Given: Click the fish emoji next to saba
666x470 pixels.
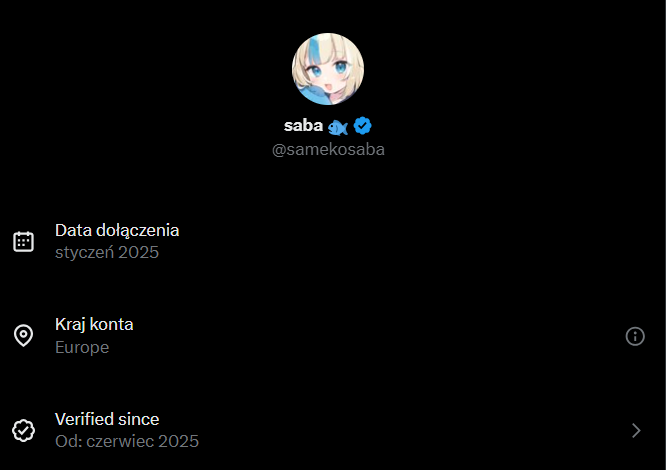Looking at the screenshot, I should coord(338,127).
